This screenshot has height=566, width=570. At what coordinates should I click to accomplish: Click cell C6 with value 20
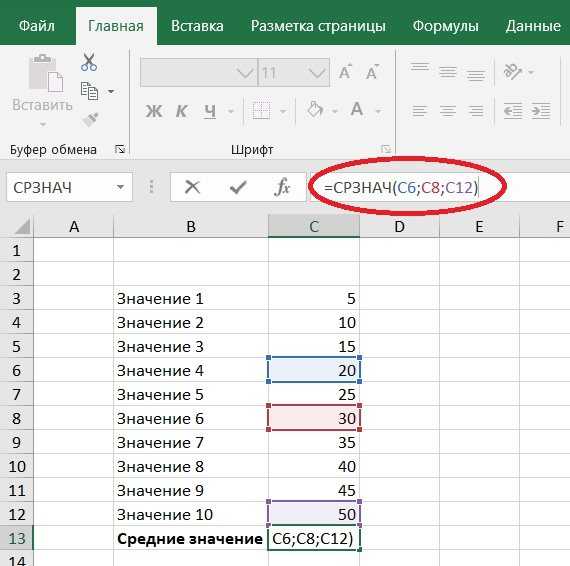[x=314, y=370]
